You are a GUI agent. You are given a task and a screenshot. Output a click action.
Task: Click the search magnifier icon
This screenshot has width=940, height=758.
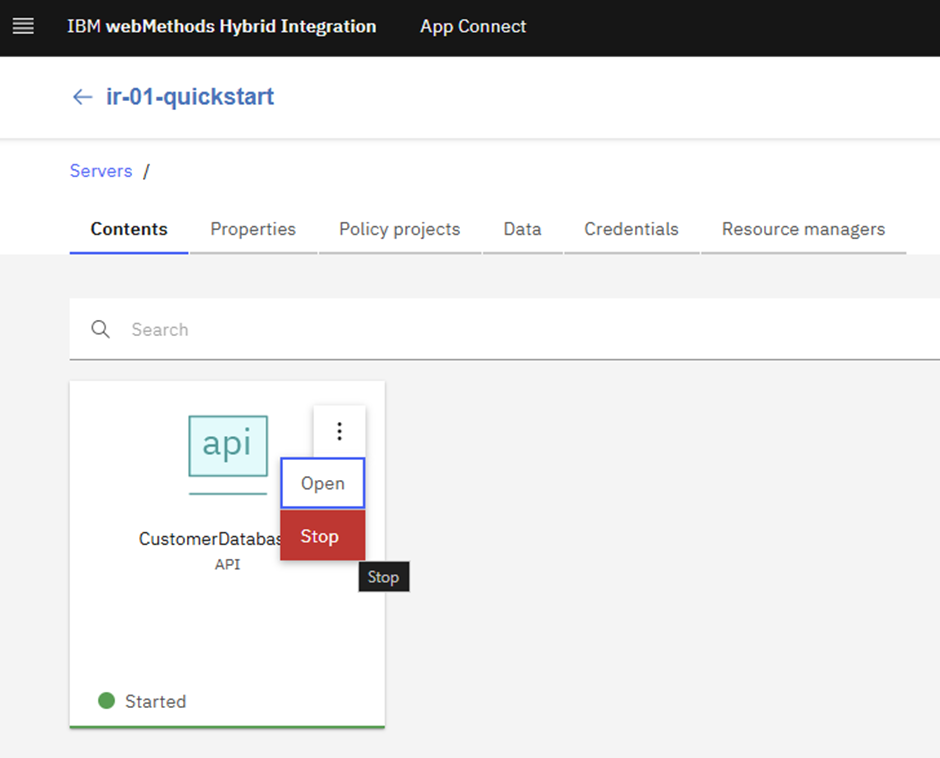[100, 329]
